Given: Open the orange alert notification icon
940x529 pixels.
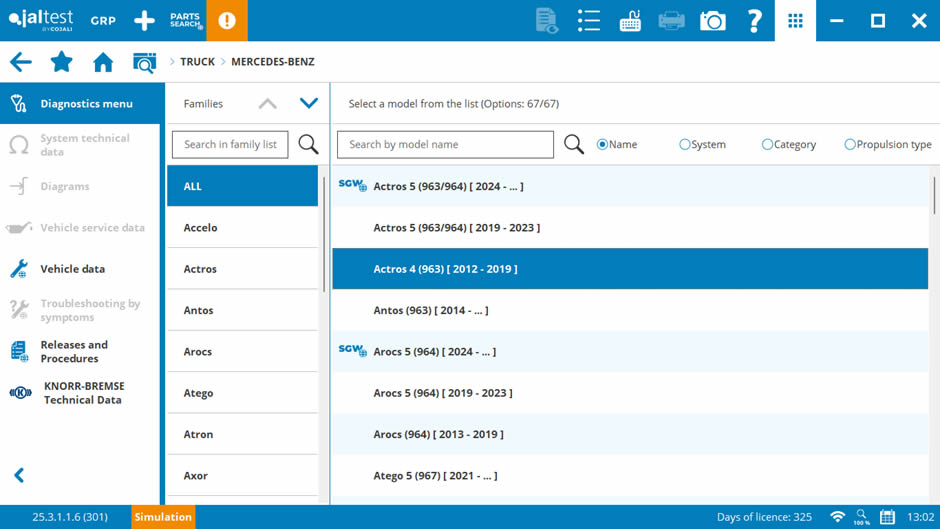Looking at the screenshot, I should click(x=227, y=20).
